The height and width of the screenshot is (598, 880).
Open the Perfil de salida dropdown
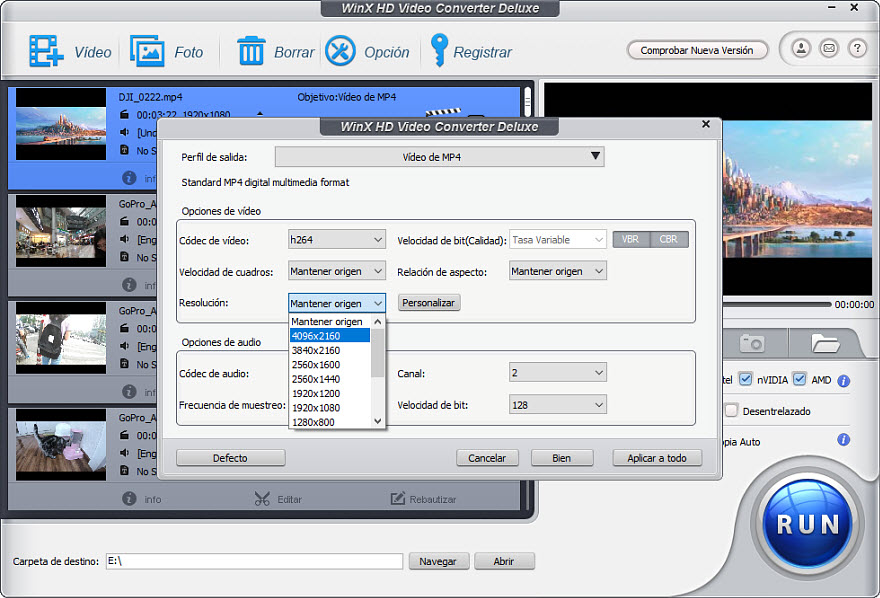point(439,157)
